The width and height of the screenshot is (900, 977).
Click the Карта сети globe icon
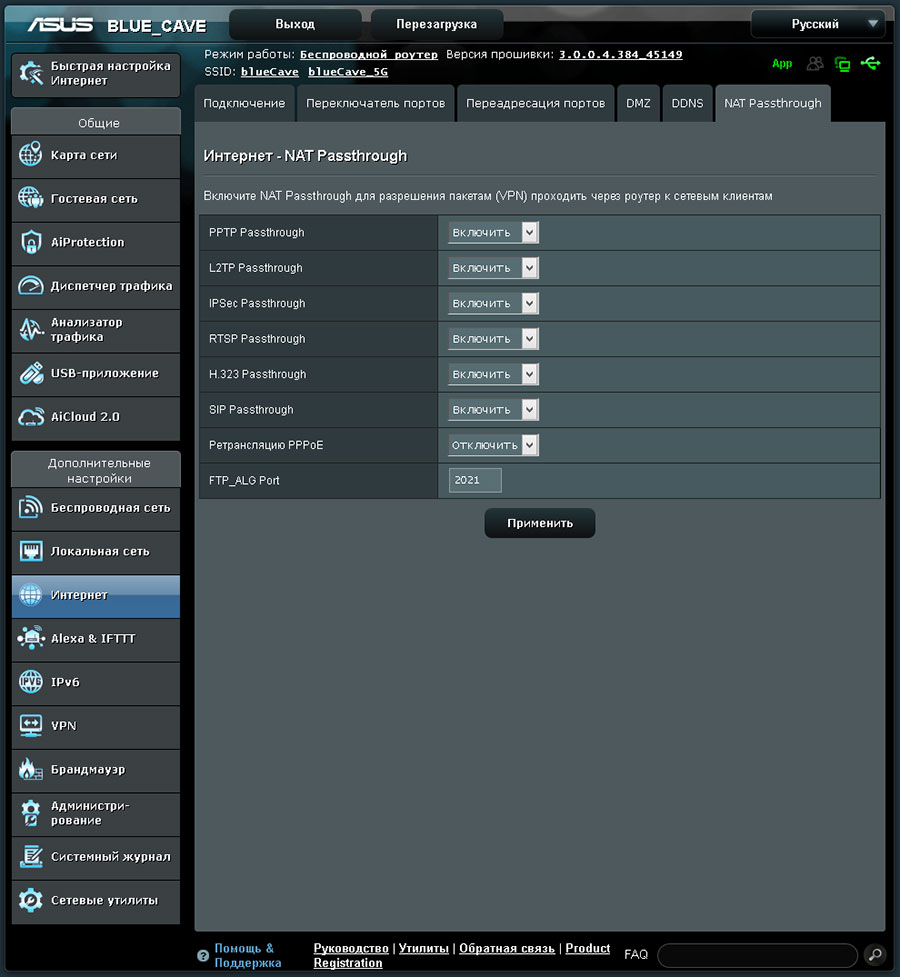(x=31, y=155)
